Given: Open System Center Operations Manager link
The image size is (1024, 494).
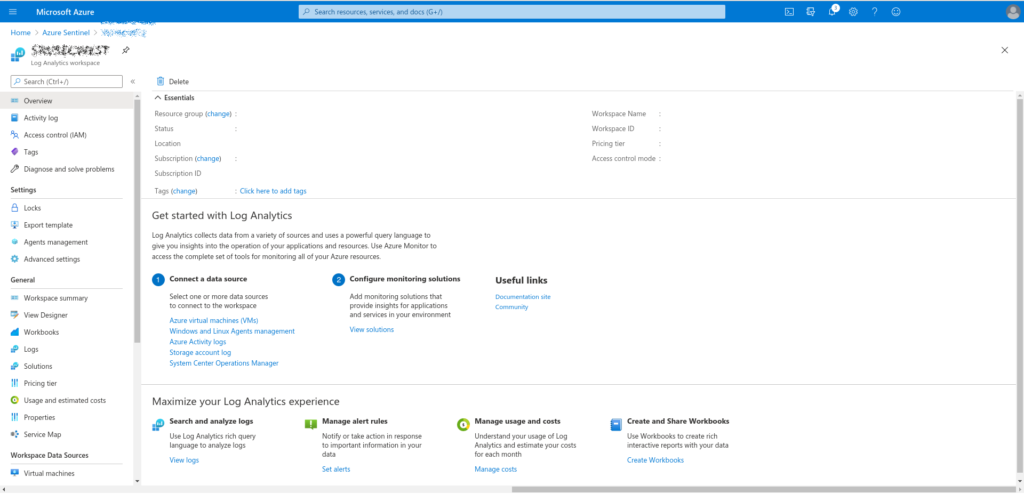Looking at the screenshot, I should (224, 363).
